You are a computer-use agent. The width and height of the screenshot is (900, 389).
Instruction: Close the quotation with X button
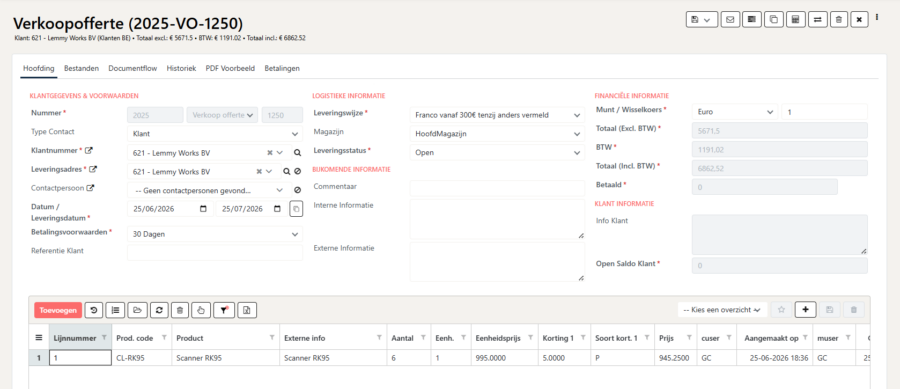pyautogui.click(x=859, y=19)
